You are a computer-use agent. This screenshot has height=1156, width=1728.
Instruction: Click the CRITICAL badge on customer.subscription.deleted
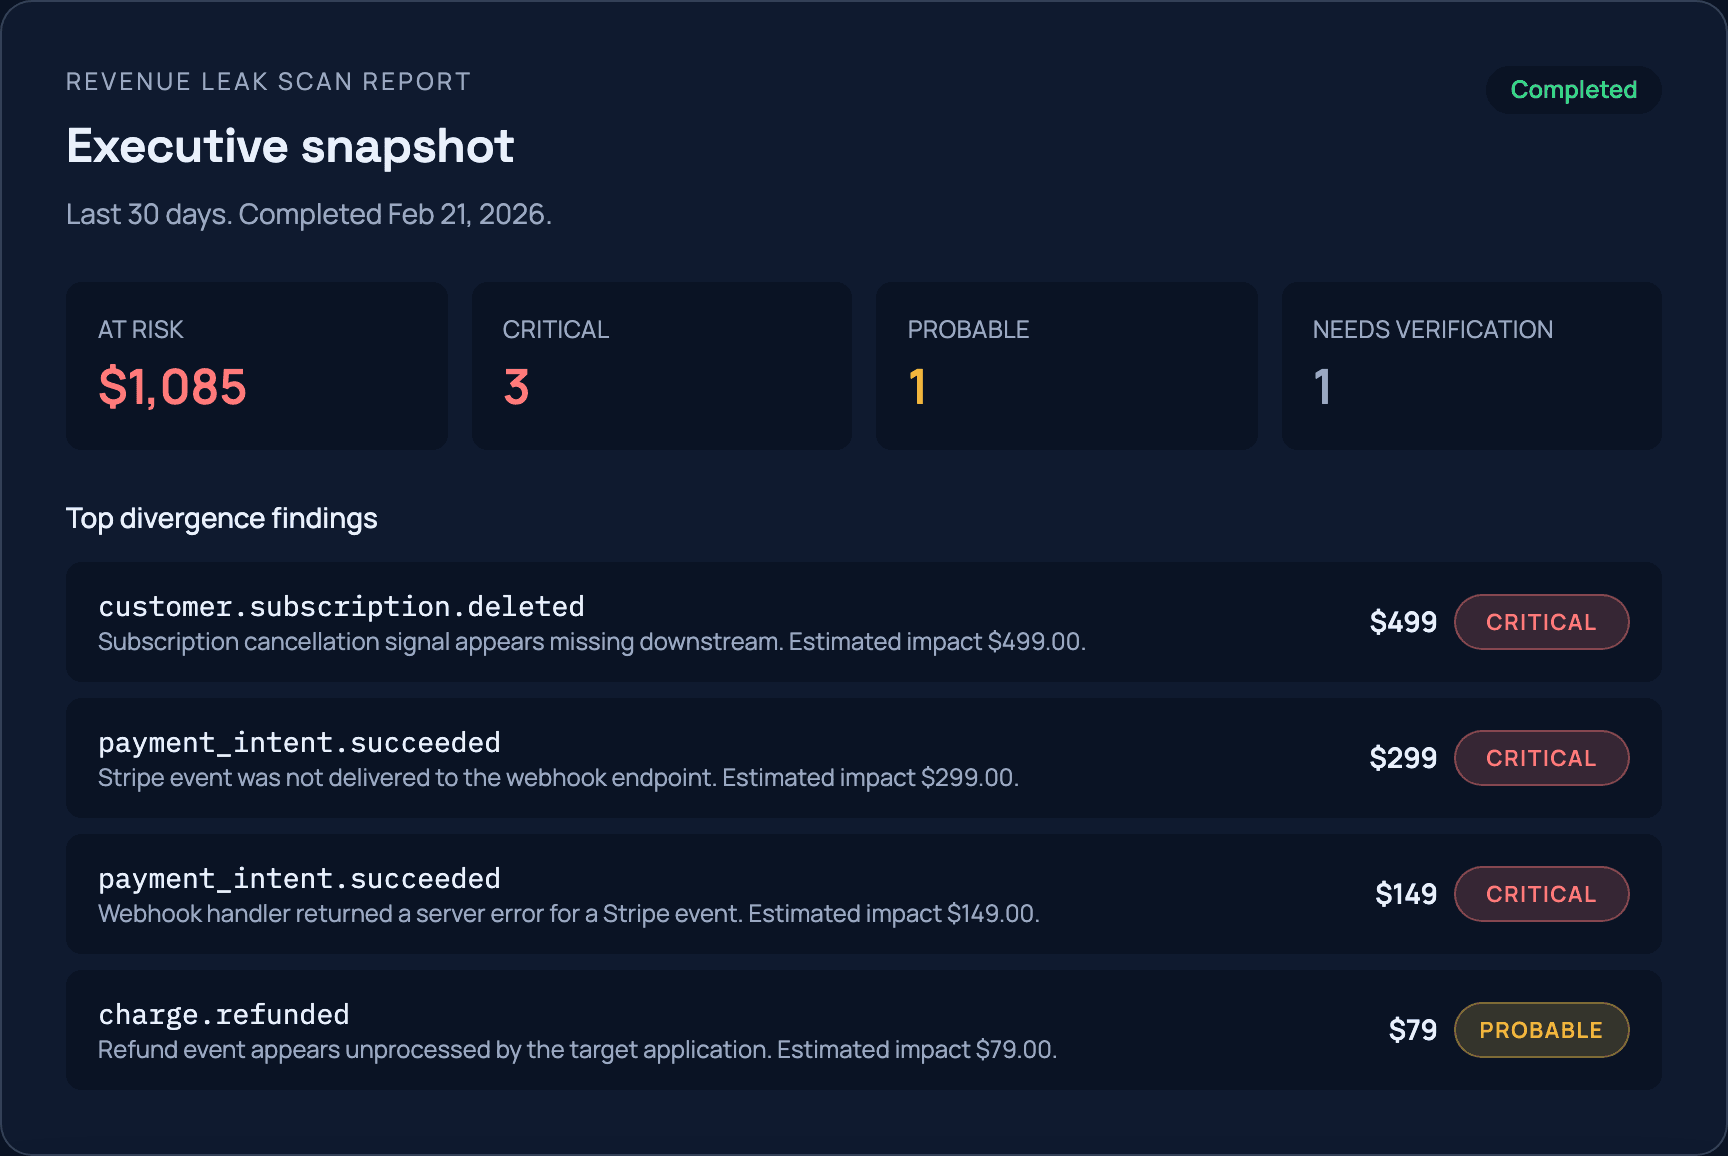1541,622
